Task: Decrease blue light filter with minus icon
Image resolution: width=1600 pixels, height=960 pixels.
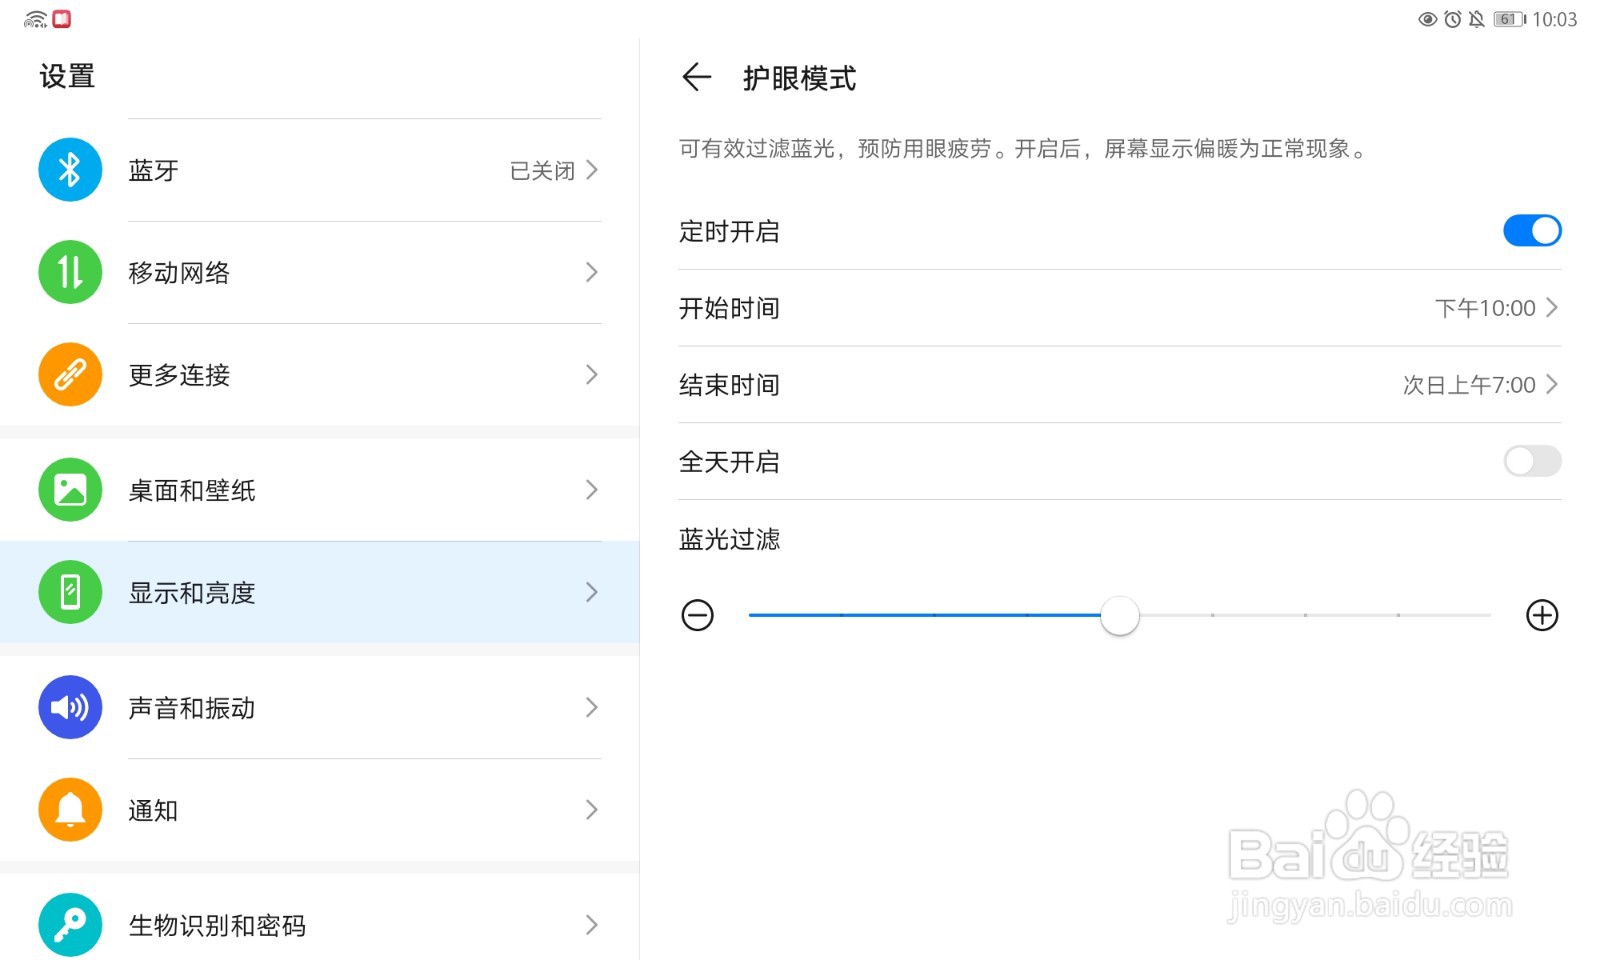Action: tap(697, 615)
